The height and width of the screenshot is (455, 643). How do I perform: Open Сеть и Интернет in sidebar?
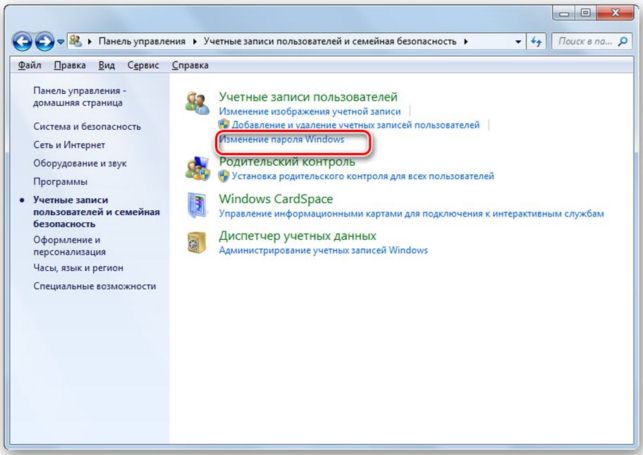click(x=69, y=145)
